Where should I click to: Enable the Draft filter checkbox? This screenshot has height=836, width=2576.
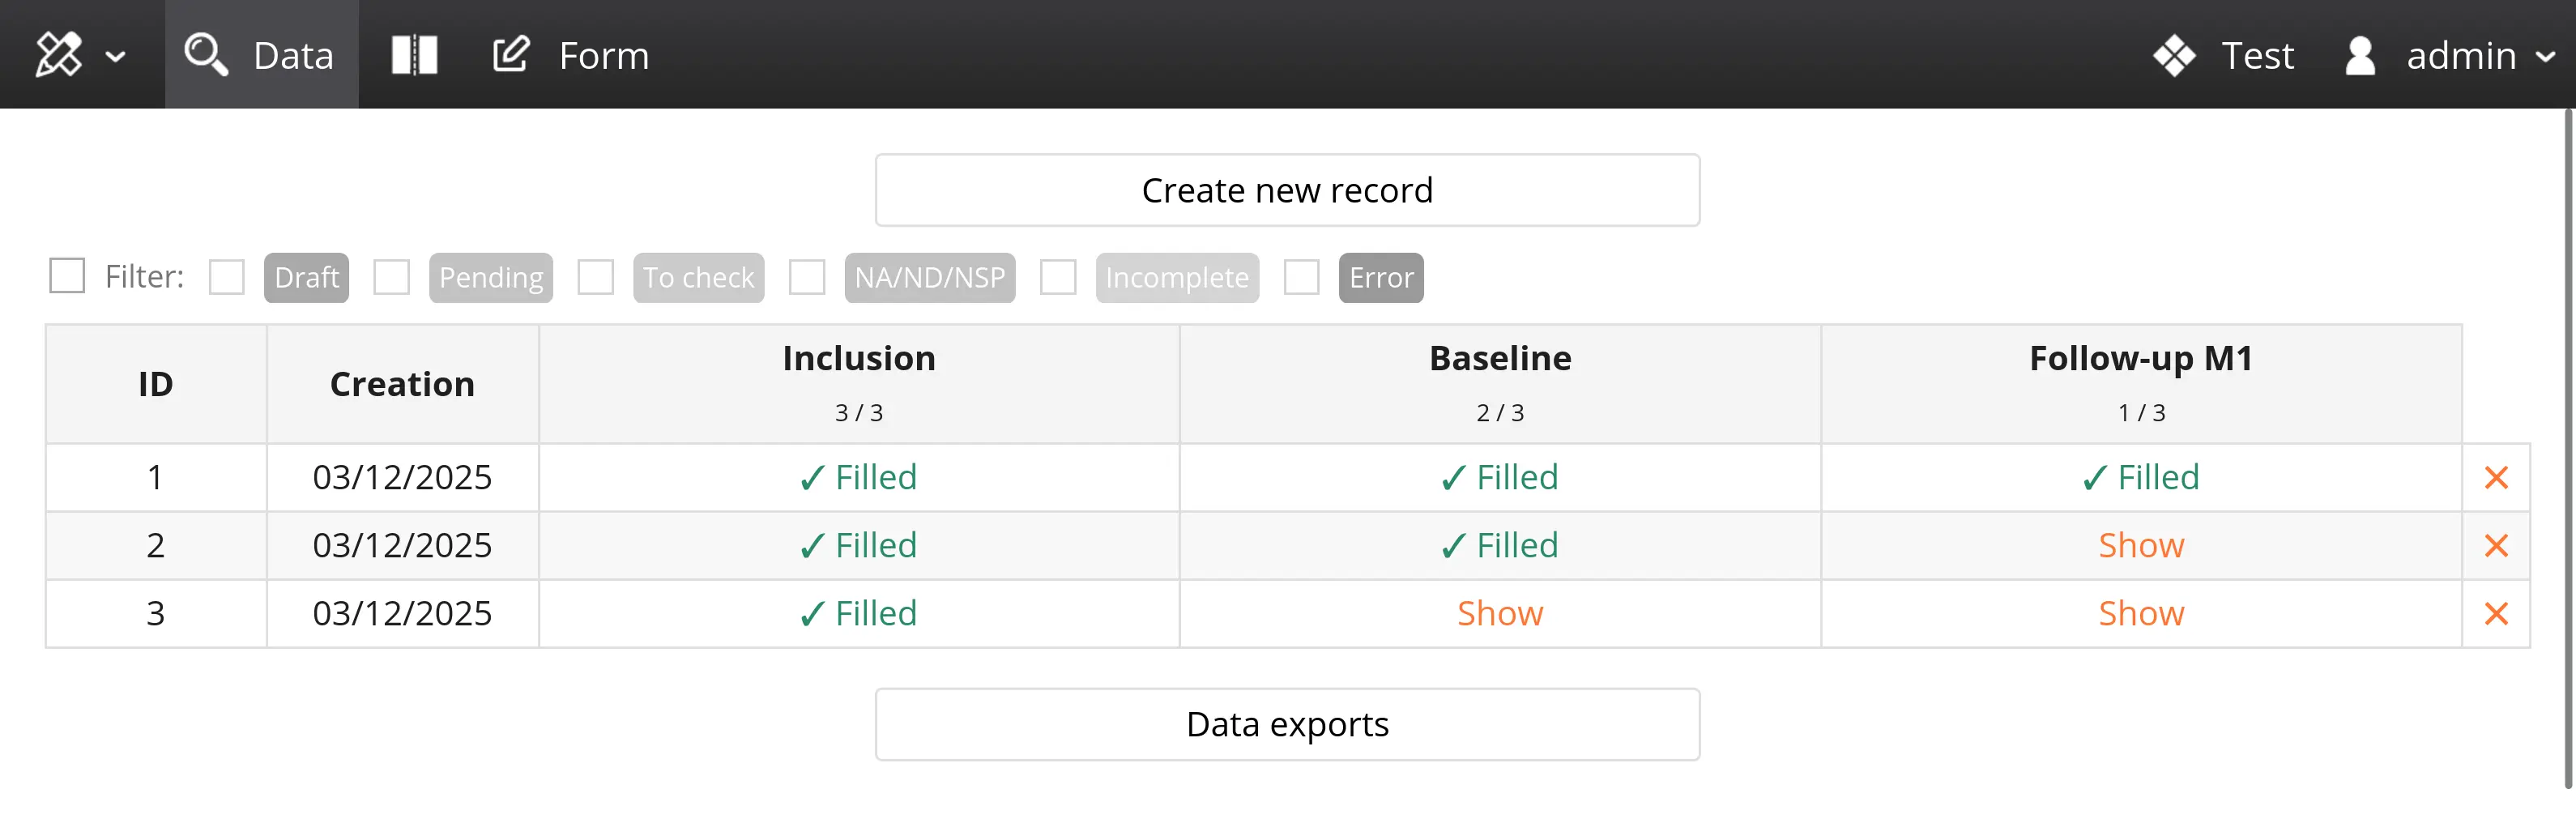click(227, 277)
